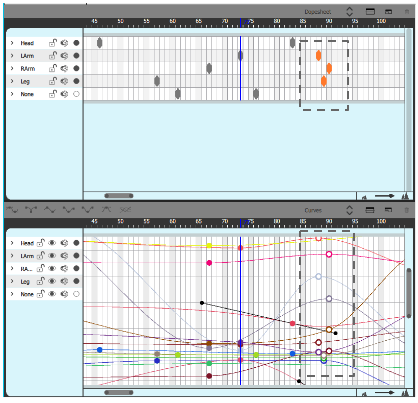Toggle the empty circle on Dopesheet None row
Image resolution: width=418 pixels, height=403 pixels.
[x=76, y=94]
